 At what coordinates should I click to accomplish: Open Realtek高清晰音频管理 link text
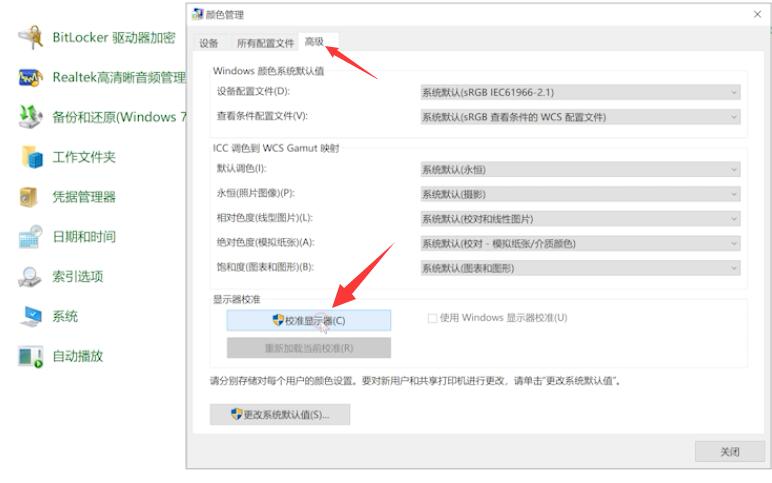tap(119, 77)
